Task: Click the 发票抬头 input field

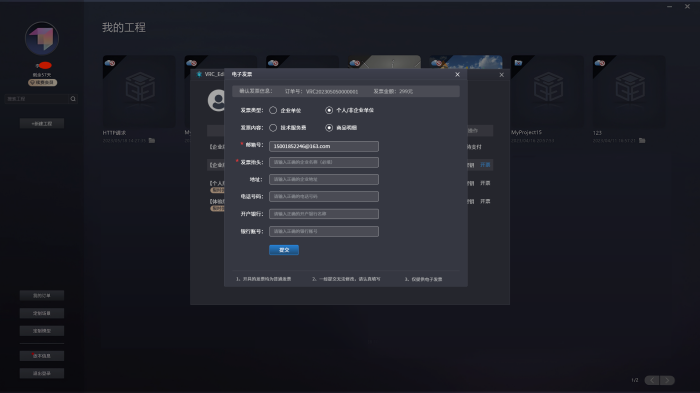Action: [324, 162]
